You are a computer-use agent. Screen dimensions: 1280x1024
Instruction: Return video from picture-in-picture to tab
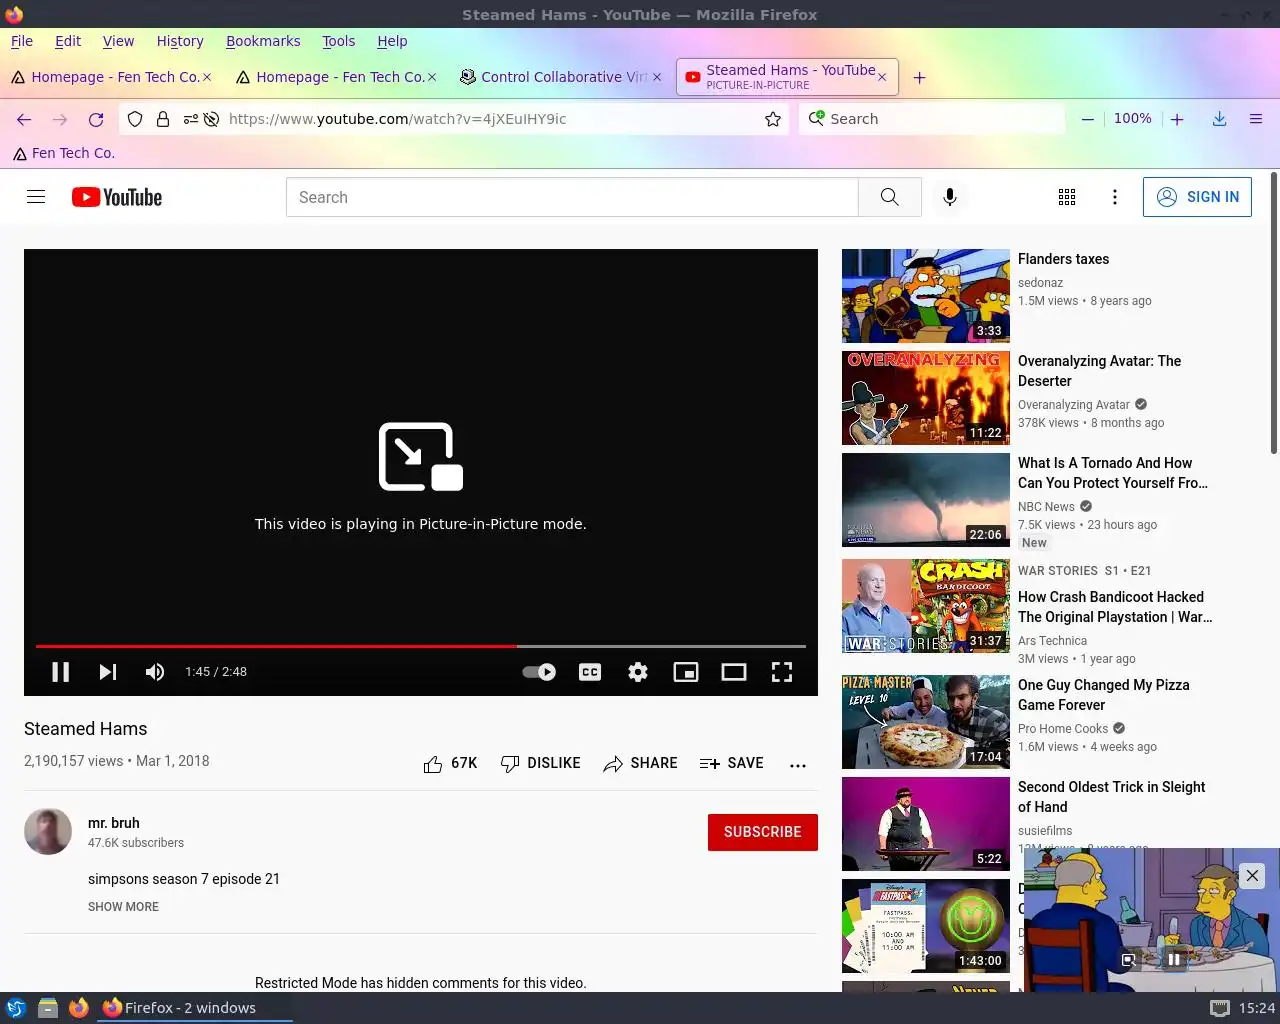coord(1128,960)
